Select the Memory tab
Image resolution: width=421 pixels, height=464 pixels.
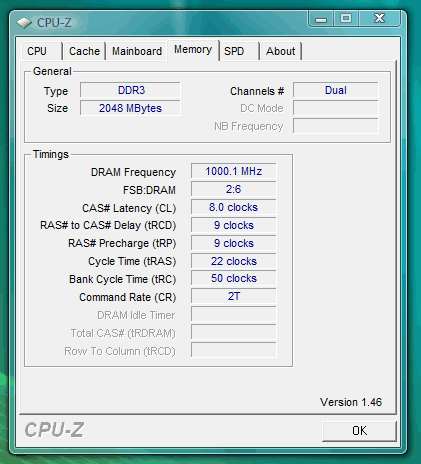(193, 50)
